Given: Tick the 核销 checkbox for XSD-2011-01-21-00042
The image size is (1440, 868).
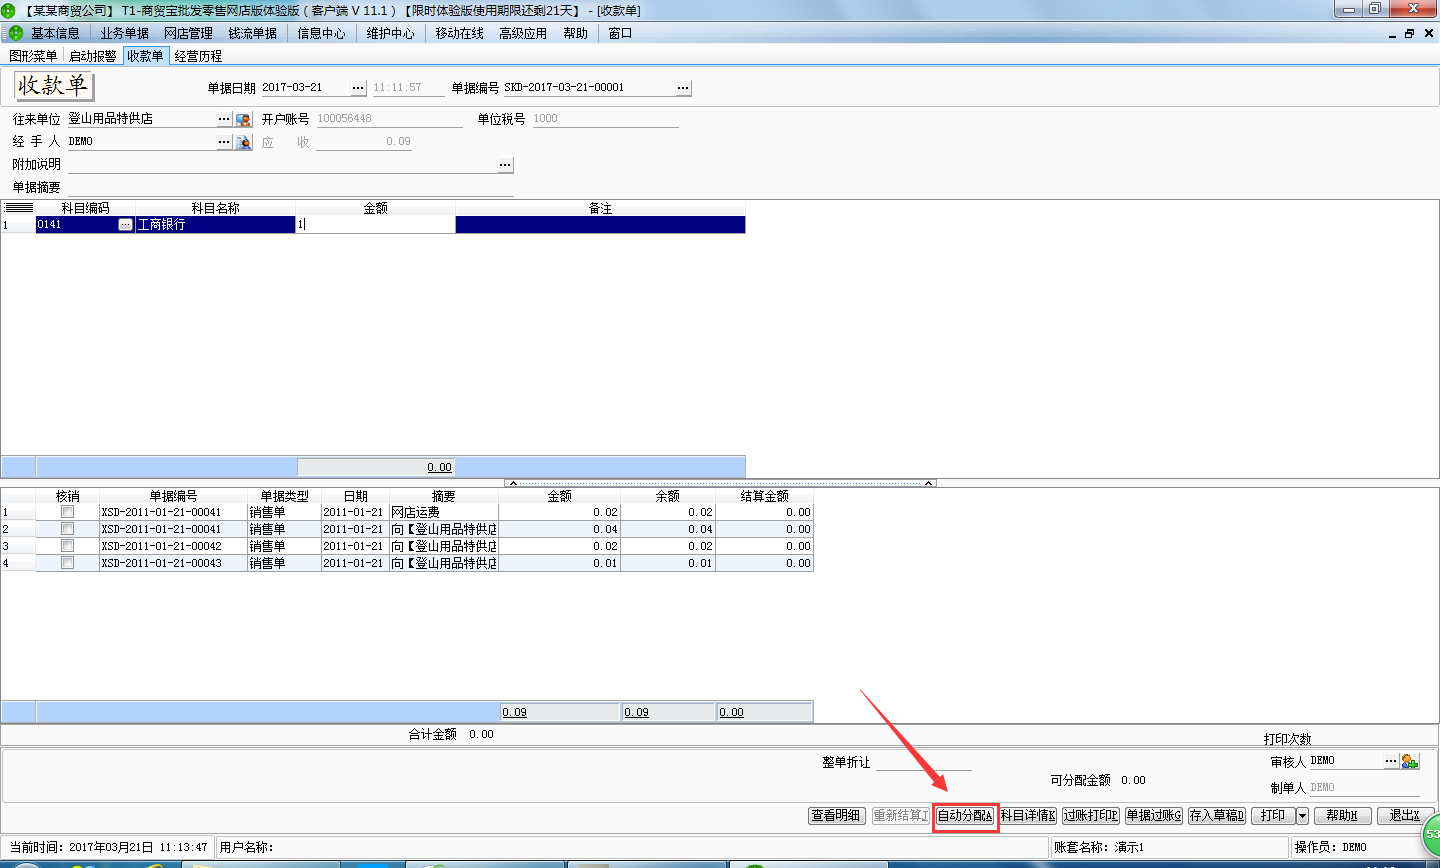Looking at the screenshot, I should point(67,546).
